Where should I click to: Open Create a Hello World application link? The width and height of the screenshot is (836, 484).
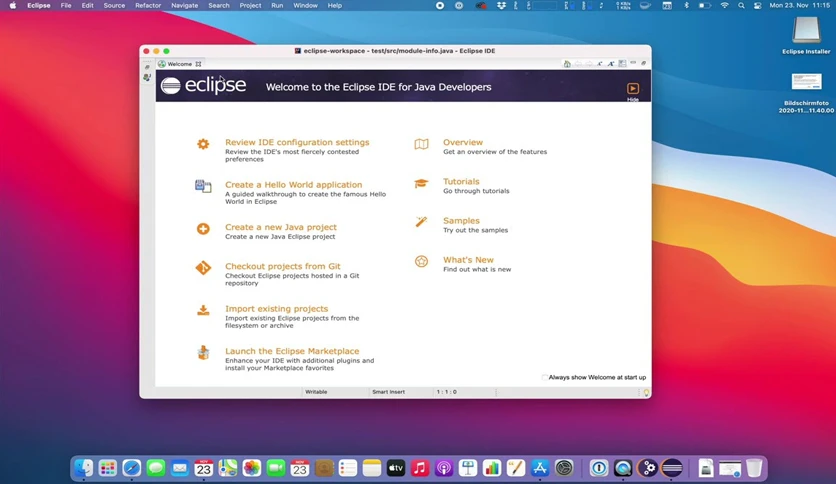click(x=293, y=184)
